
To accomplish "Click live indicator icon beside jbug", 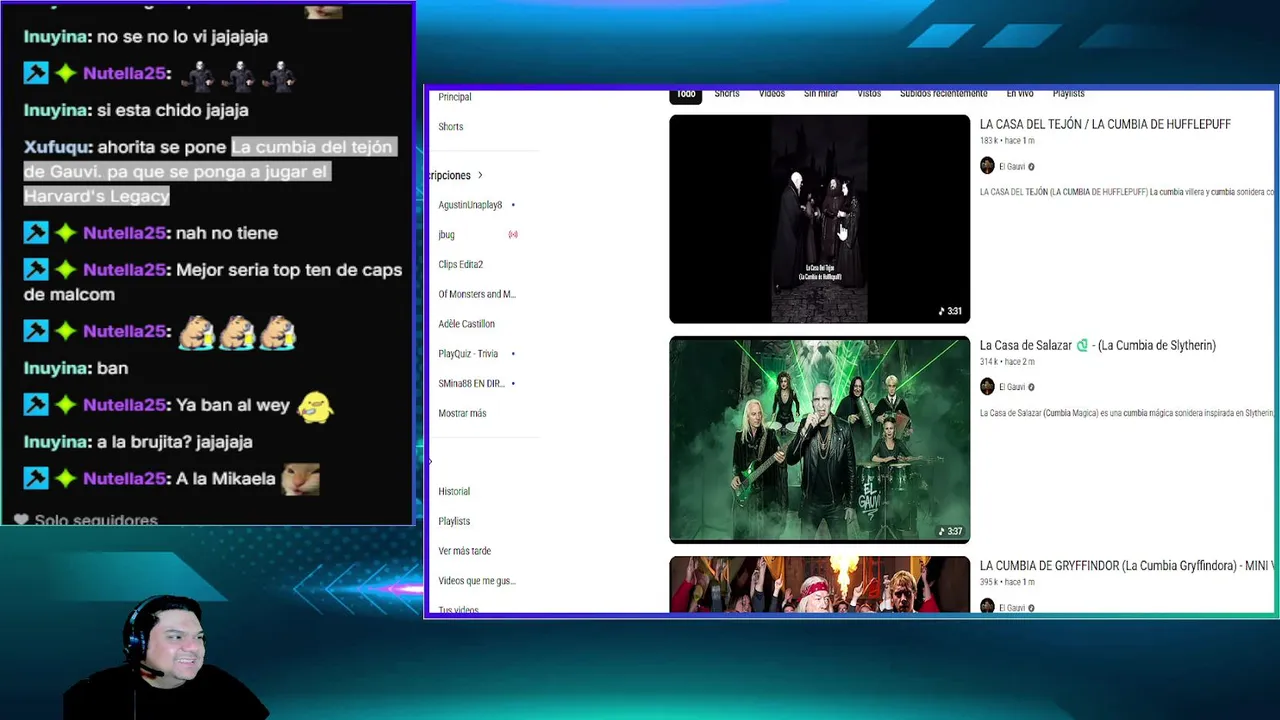I will point(513,235).
